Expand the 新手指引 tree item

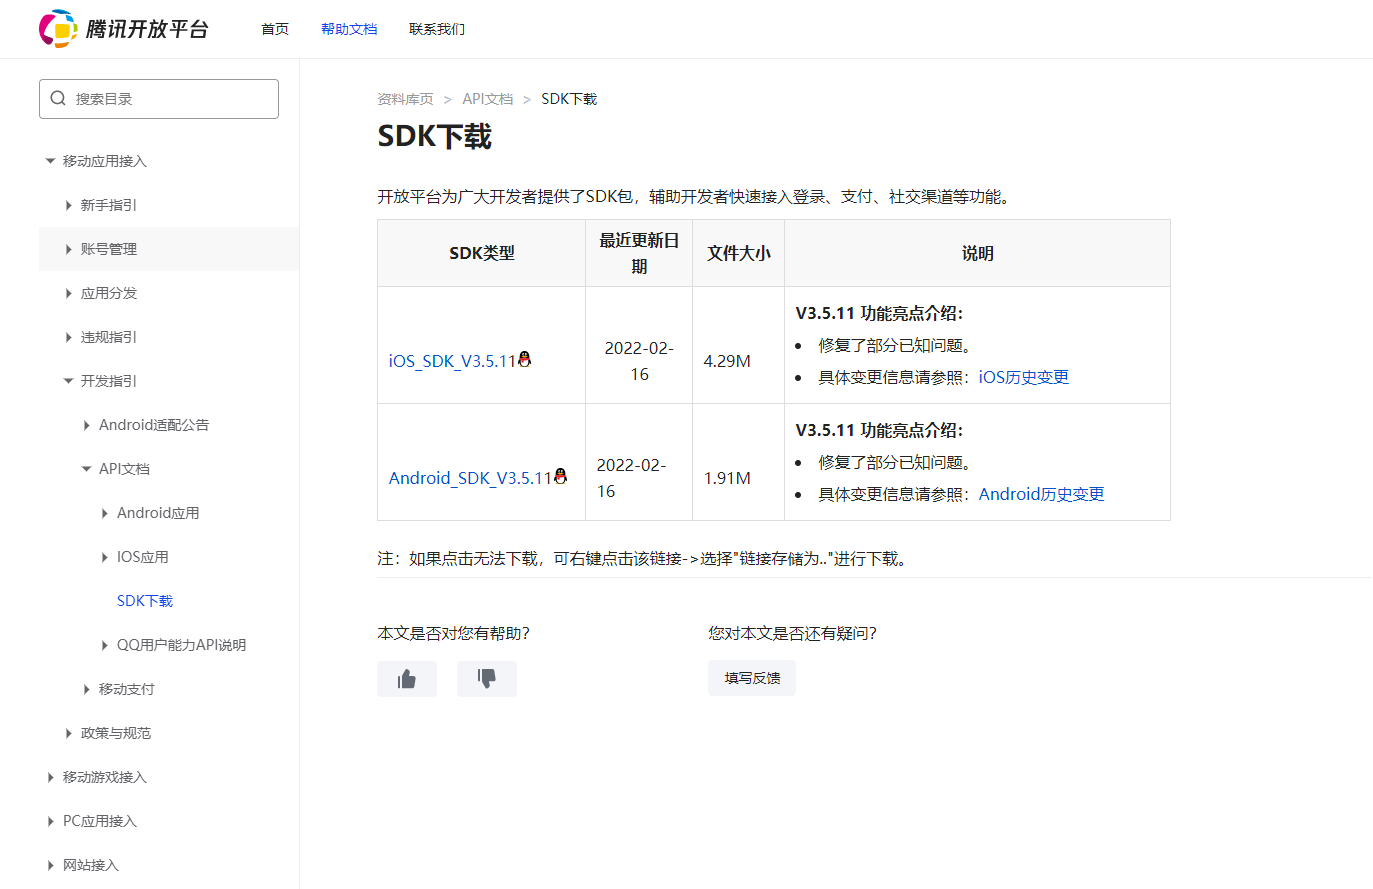(67, 205)
